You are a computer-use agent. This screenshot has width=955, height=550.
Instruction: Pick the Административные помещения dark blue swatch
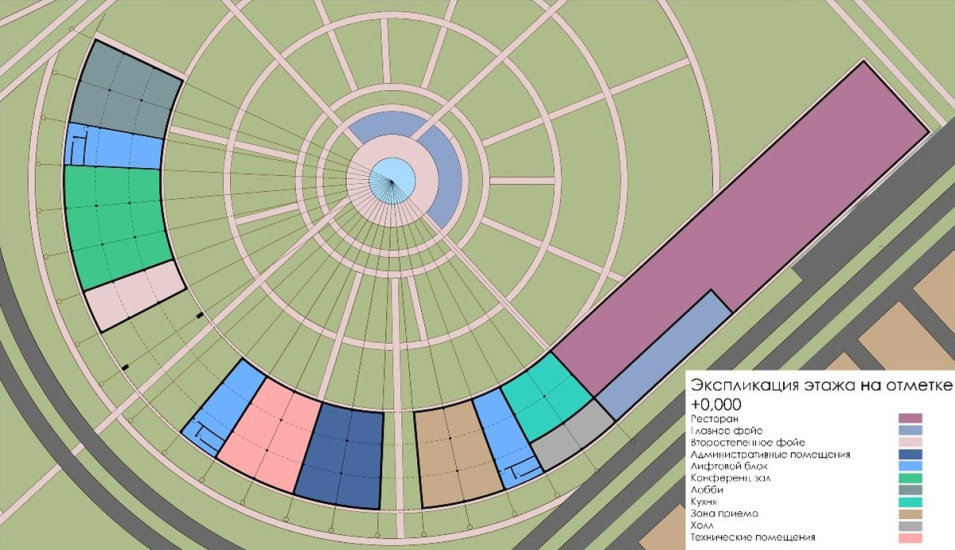pyautogui.click(x=911, y=454)
